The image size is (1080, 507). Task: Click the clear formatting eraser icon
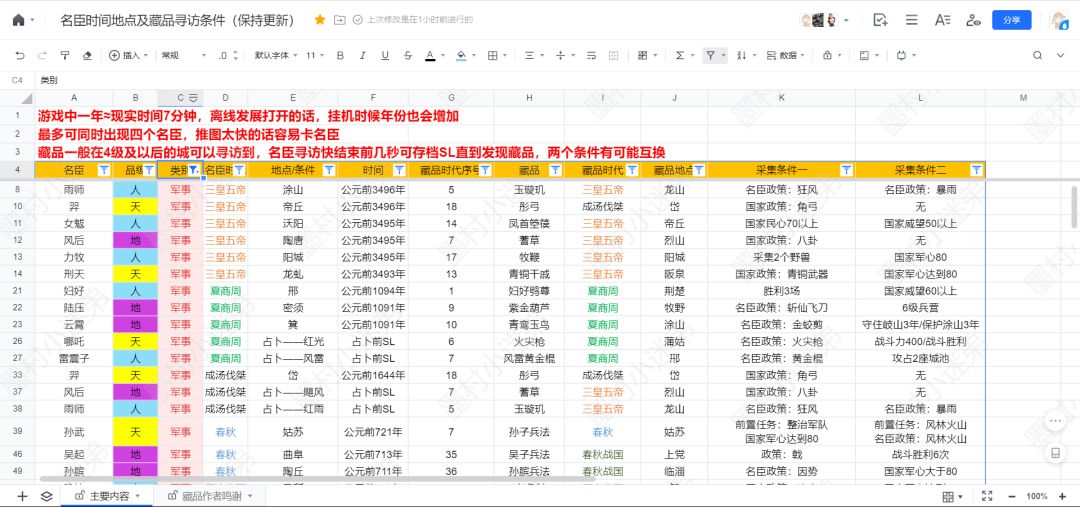(x=87, y=56)
